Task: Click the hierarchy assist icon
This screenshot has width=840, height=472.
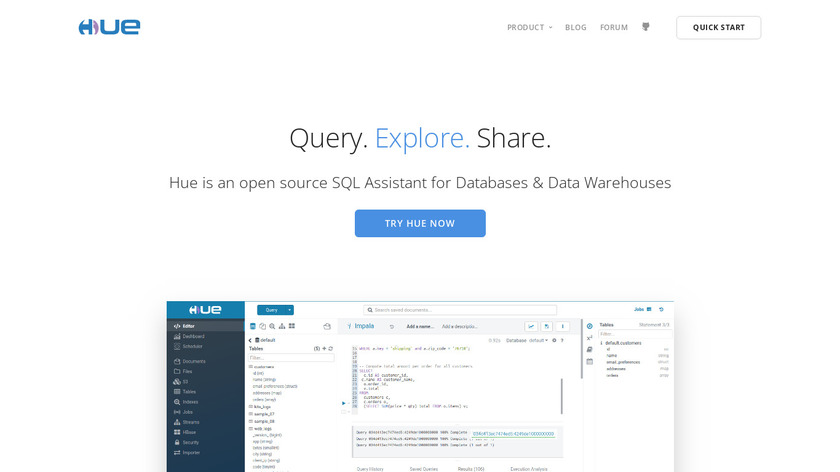Action: coord(282,326)
